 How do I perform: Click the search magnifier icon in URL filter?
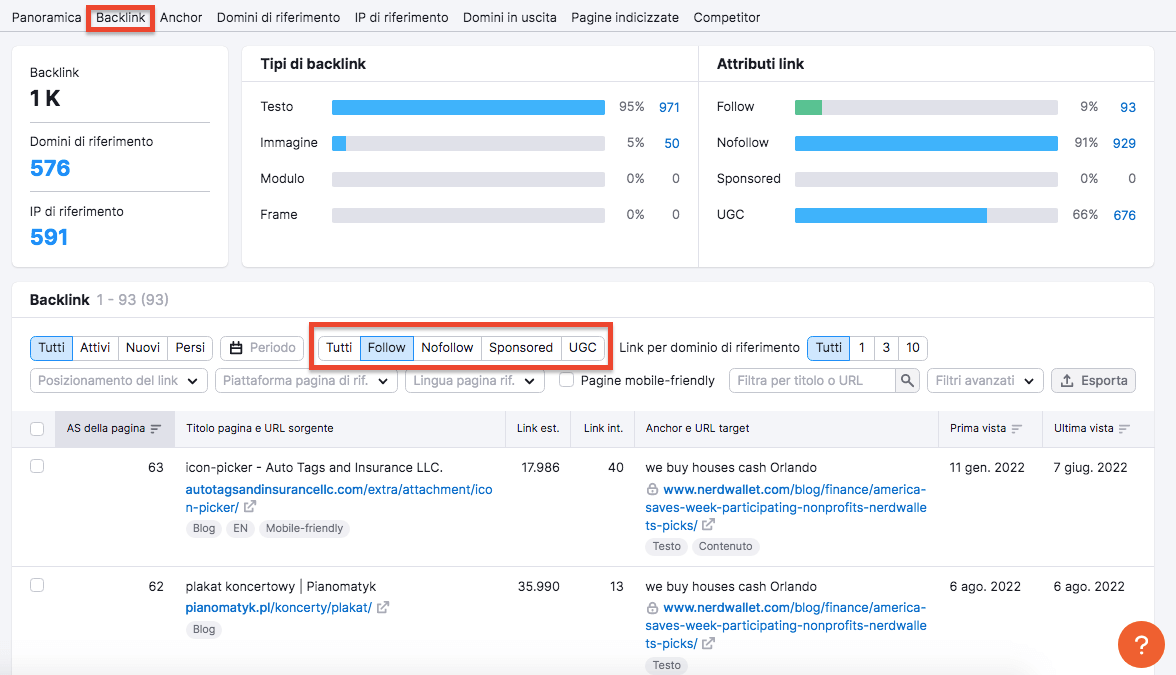click(x=907, y=380)
